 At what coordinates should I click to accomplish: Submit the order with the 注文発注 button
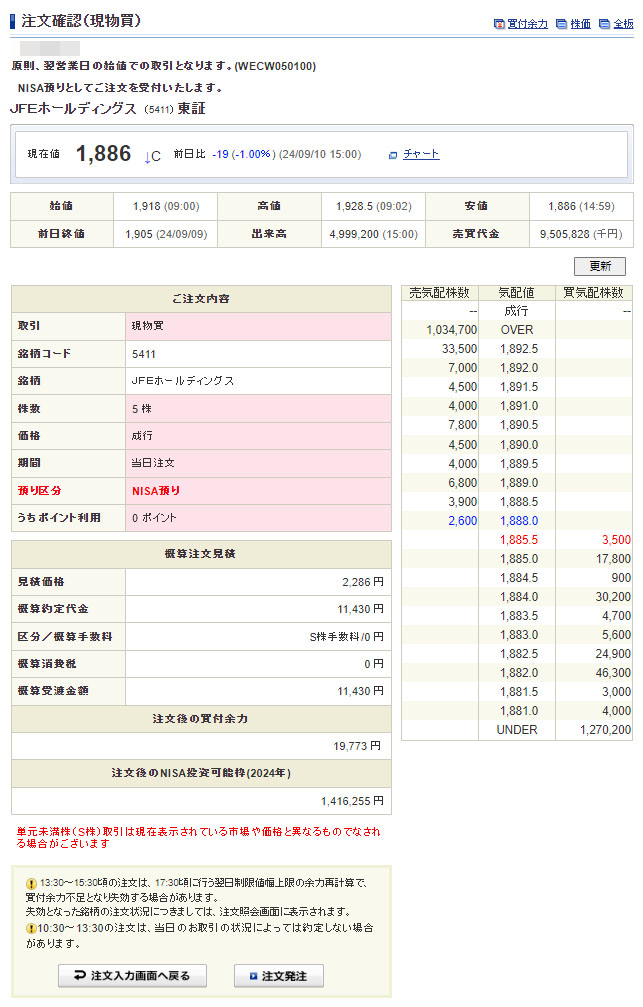point(279,976)
